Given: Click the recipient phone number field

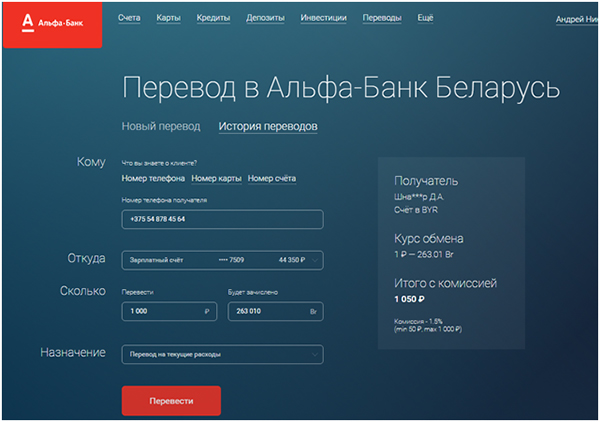Looking at the screenshot, I should (x=222, y=219).
